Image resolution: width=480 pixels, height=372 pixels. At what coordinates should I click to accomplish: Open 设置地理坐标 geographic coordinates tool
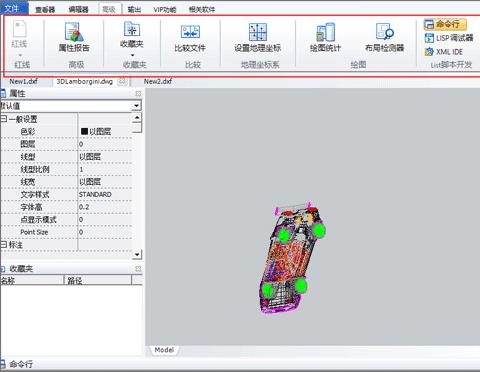point(257,38)
